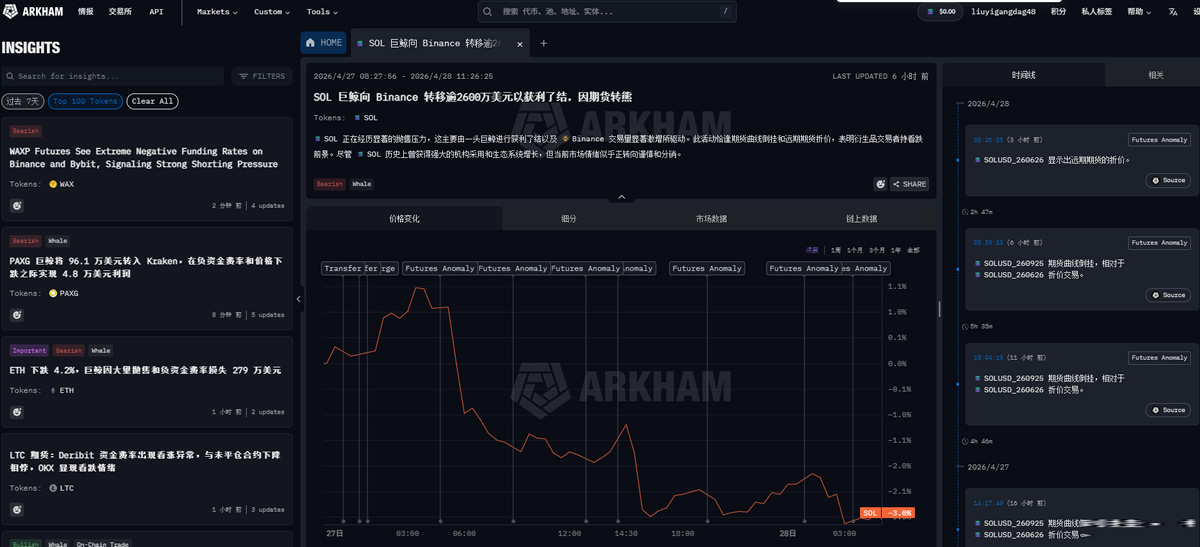Click the Transfer event marker on the chart
1200x547 pixels.
click(343, 268)
